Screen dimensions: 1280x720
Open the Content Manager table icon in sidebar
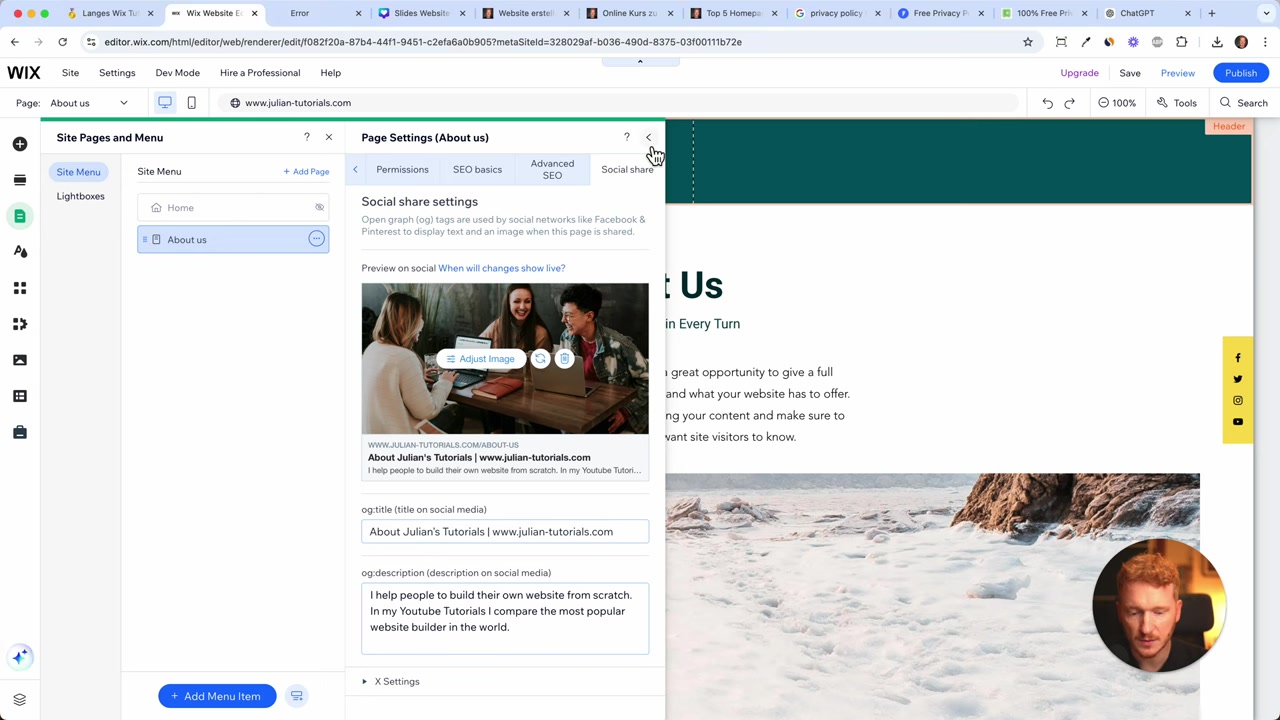coord(20,396)
